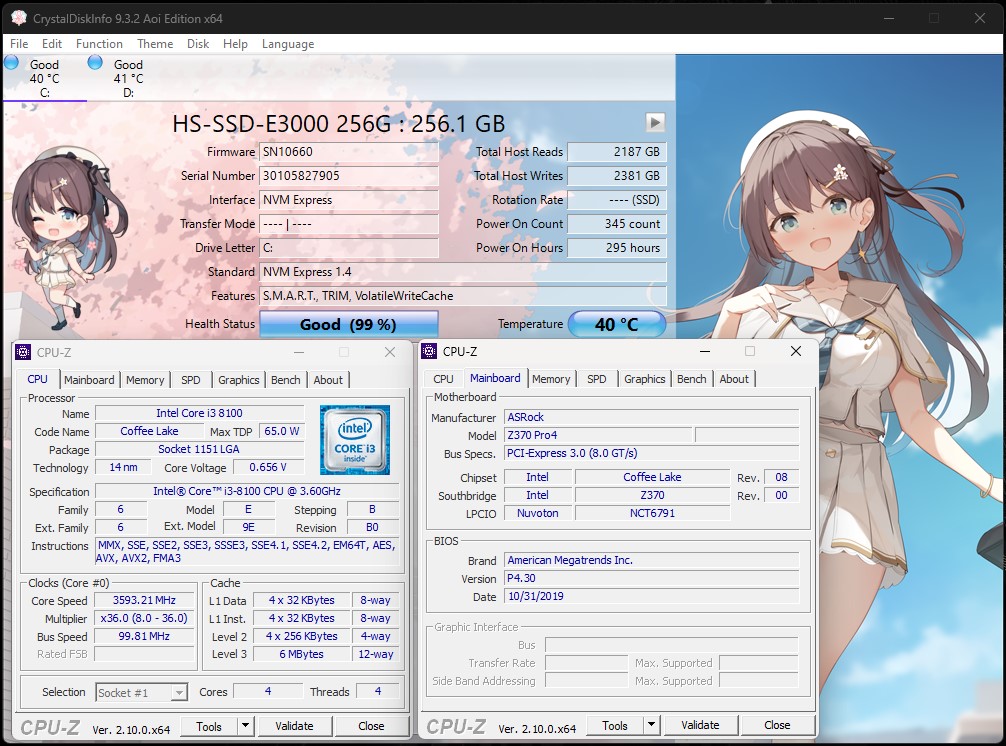
Task: Click Tools button in left CPU-Z window
Action: [209, 726]
